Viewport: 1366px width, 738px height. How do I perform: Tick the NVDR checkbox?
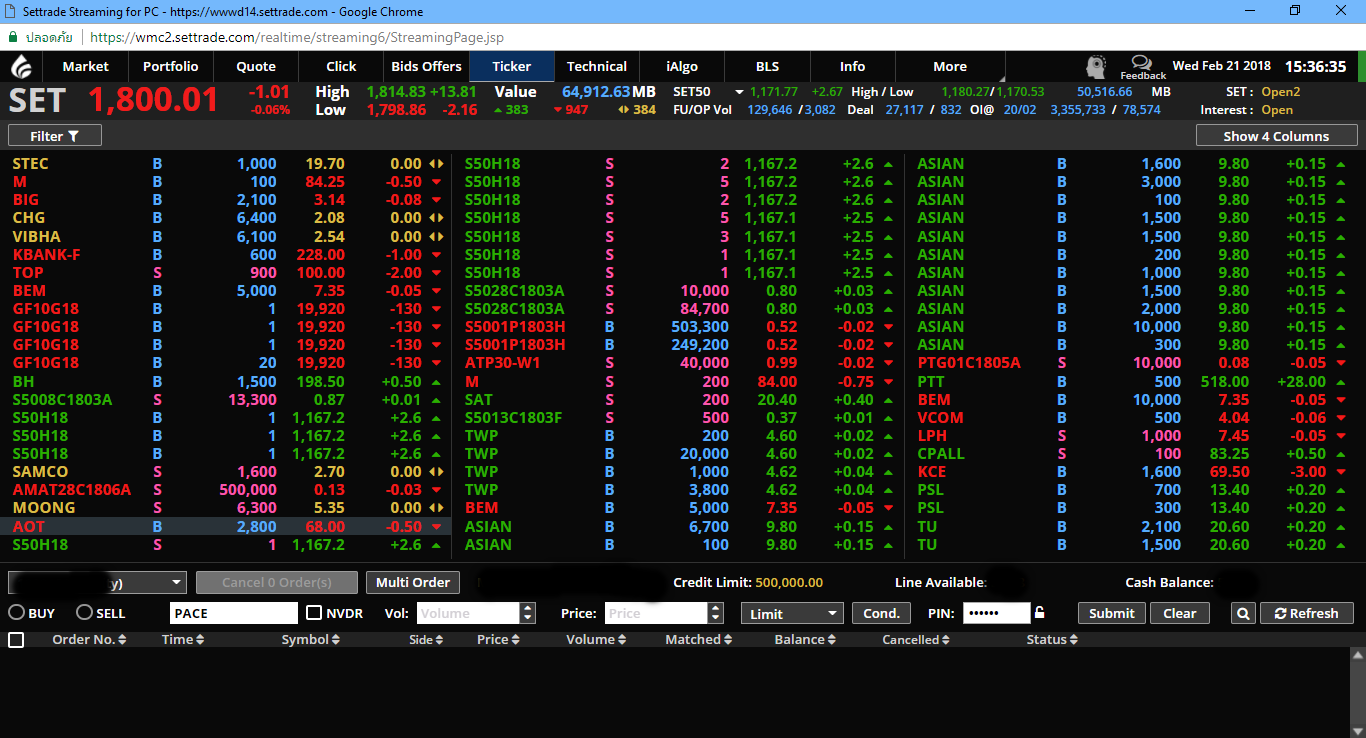tap(314, 613)
